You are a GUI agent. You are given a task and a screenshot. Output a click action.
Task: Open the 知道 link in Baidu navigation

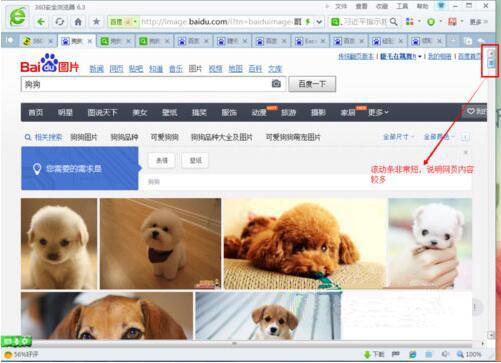point(156,69)
